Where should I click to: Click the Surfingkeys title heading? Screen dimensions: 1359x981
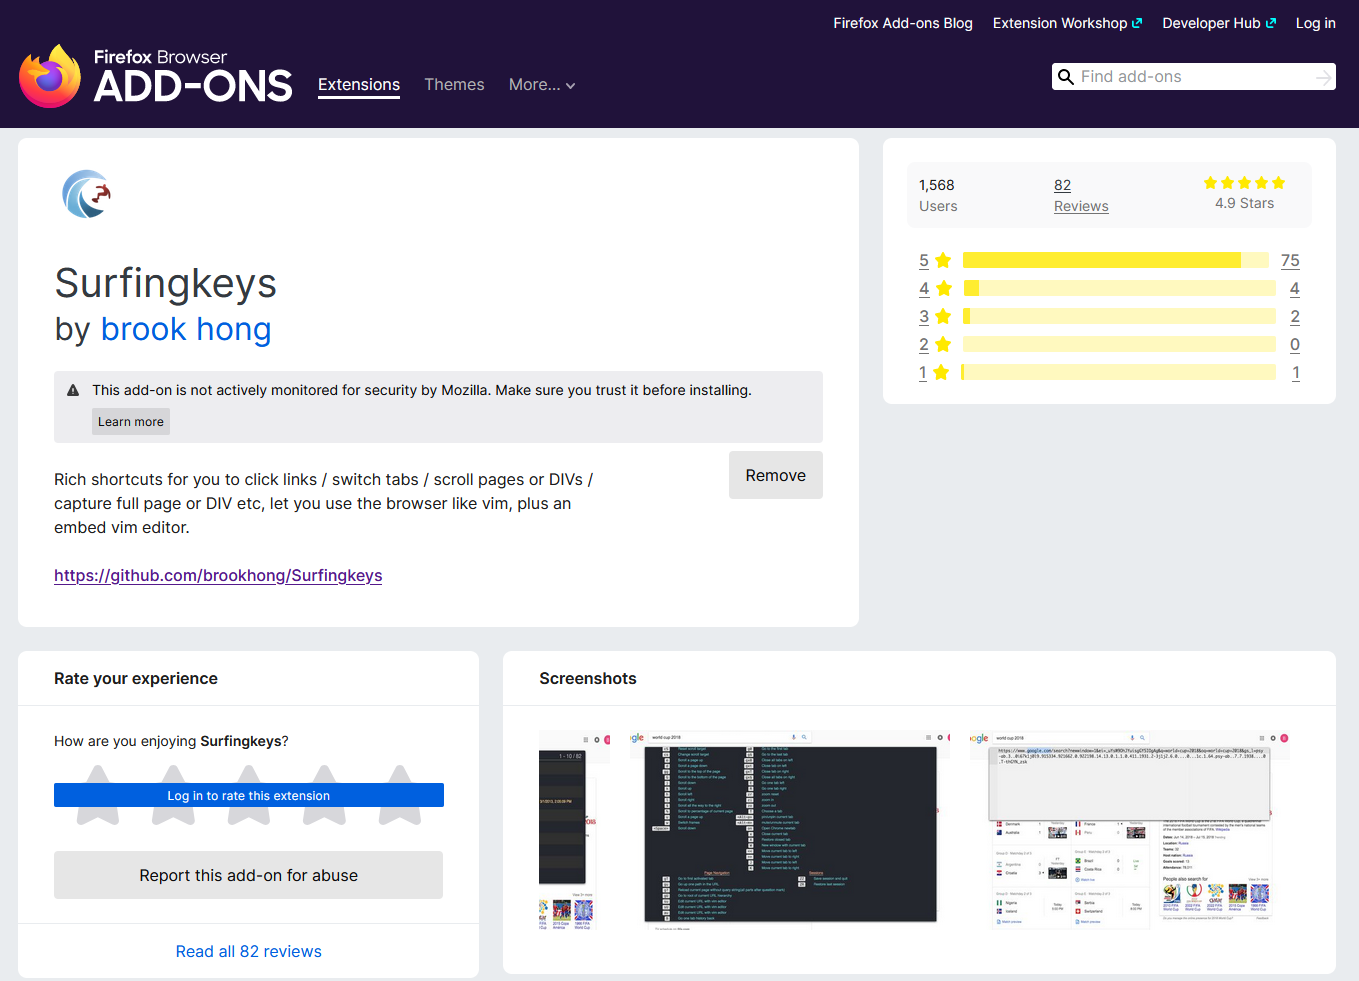click(166, 284)
